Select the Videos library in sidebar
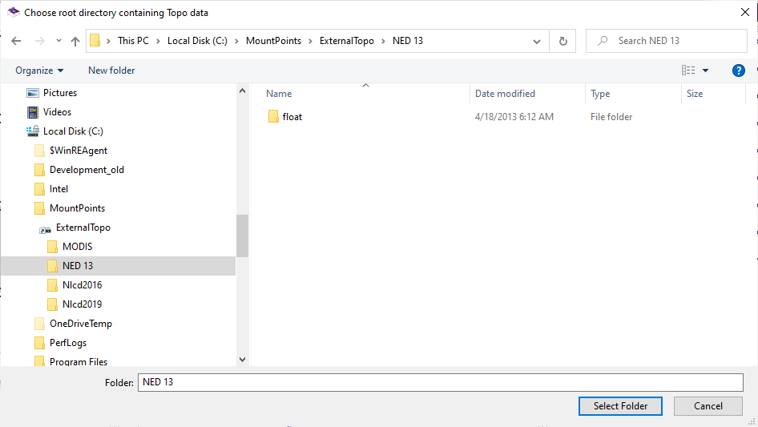The width and height of the screenshot is (758, 427). pyautogui.click(x=57, y=112)
